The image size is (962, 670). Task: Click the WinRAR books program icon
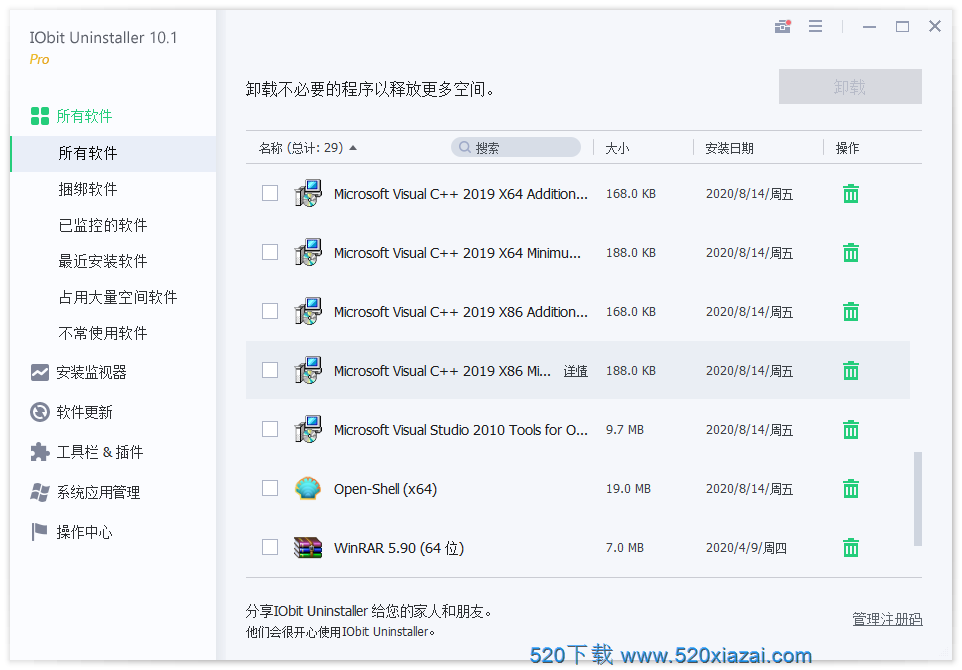tap(308, 547)
